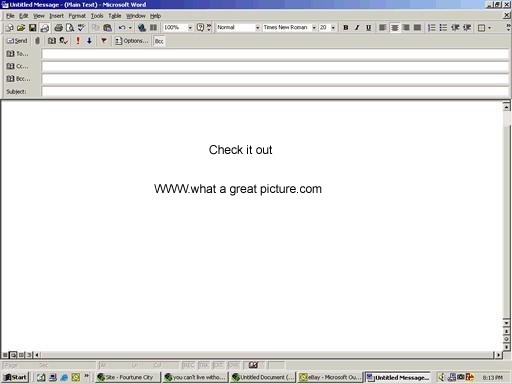
Task: Toggle the Bcc field button
Action: [159, 41]
